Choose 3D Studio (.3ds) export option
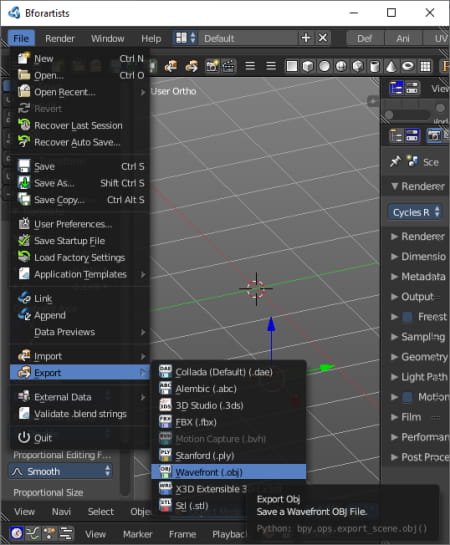 pos(229,405)
